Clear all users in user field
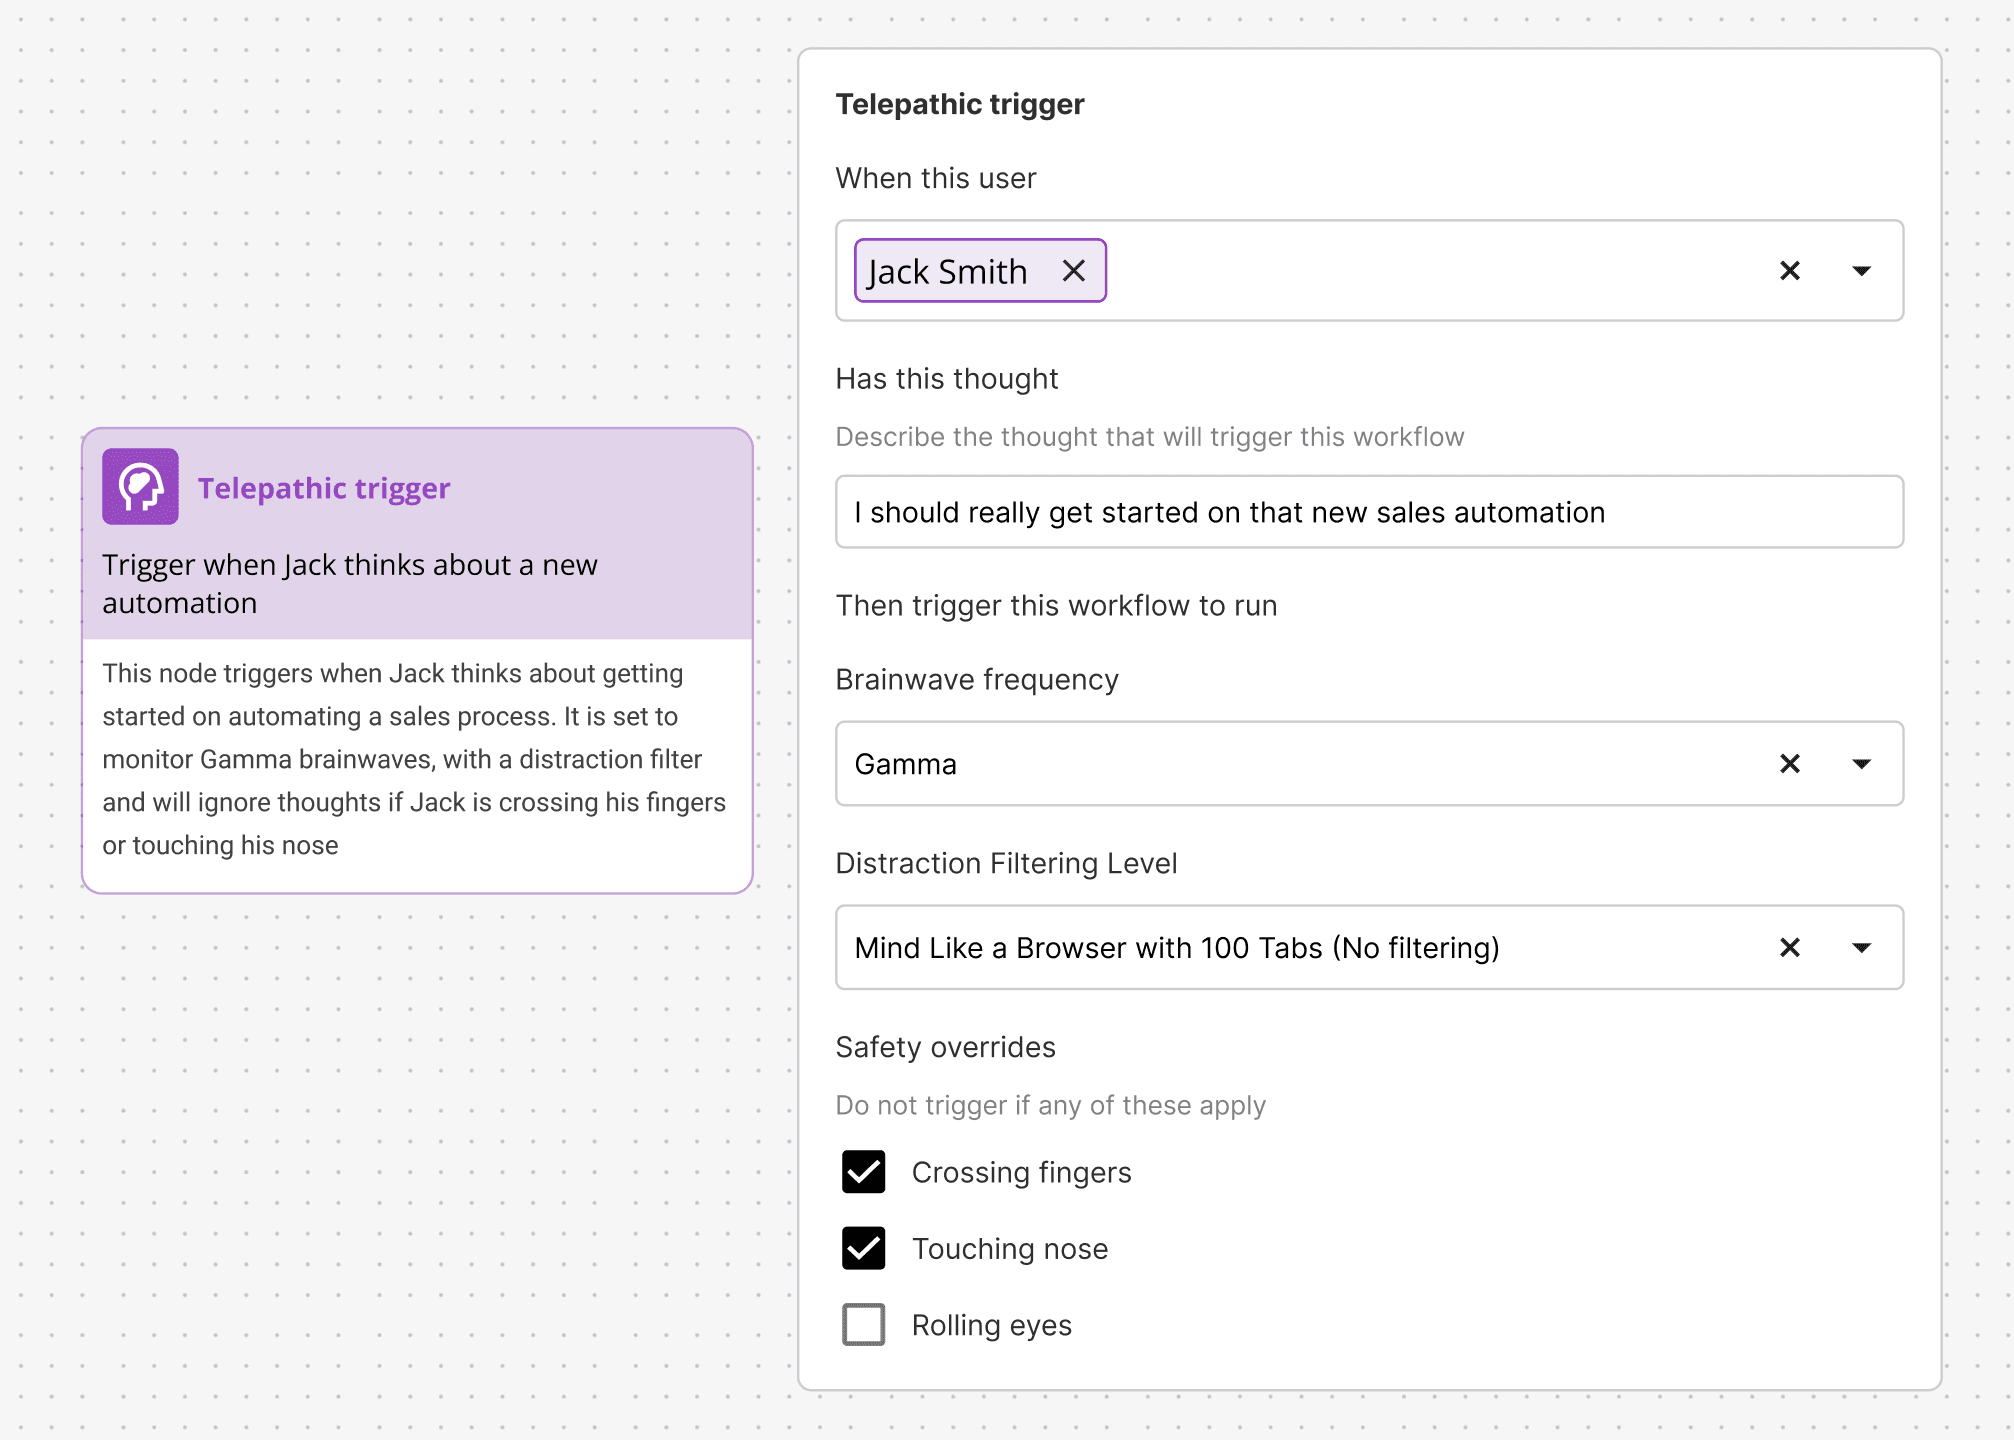This screenshot has height=1440, width=2014. (1789, 271)
